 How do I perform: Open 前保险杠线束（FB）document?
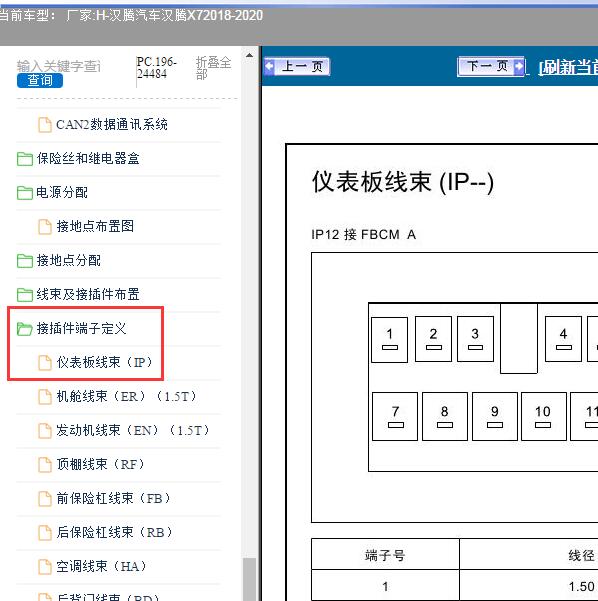[113, 498]
